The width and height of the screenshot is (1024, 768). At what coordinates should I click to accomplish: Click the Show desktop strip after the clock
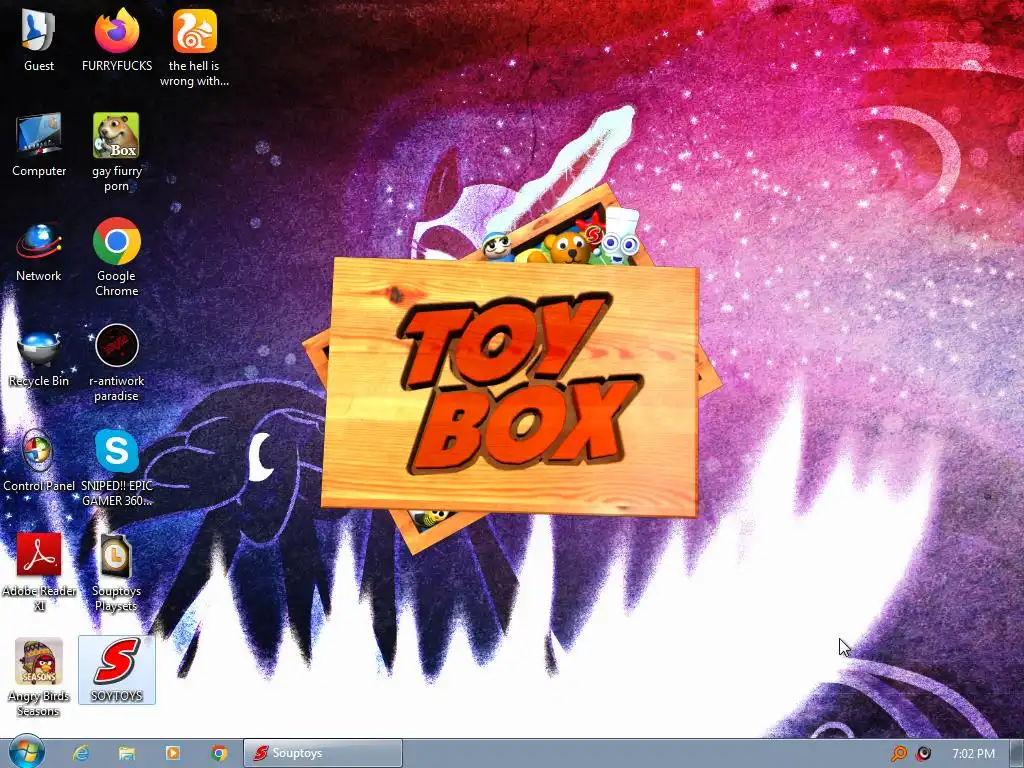tap(1017, 753)
